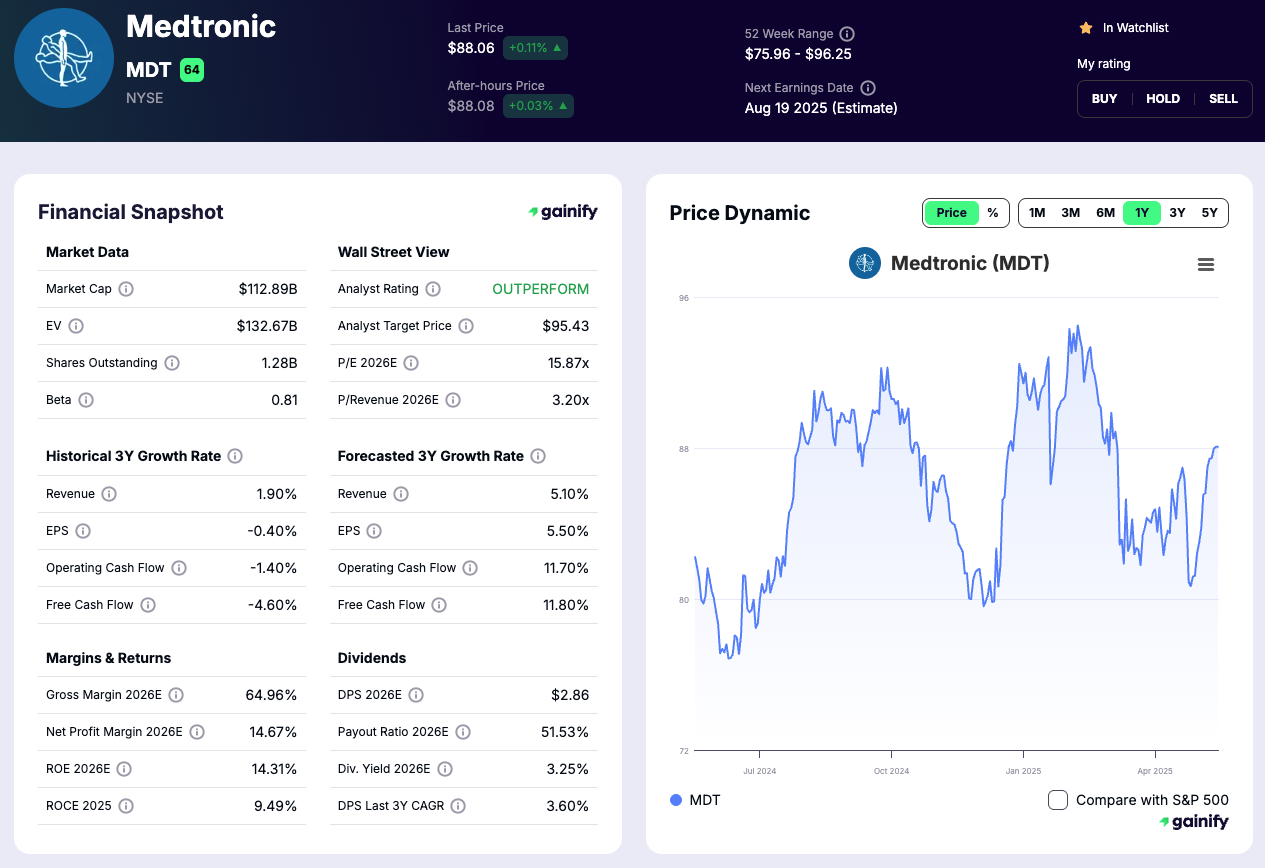Enable Compare with S&P 500 checkbox
Screen dimensions: 1265x868
pyautogui.click(x=1058, y=800)
